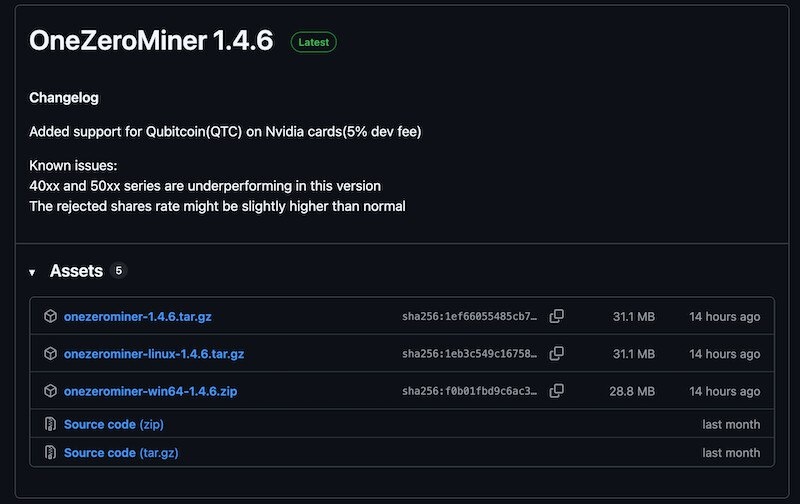800x504 pixels.
Task: Click the 28.8 MB file size
Action: [632, 391]
